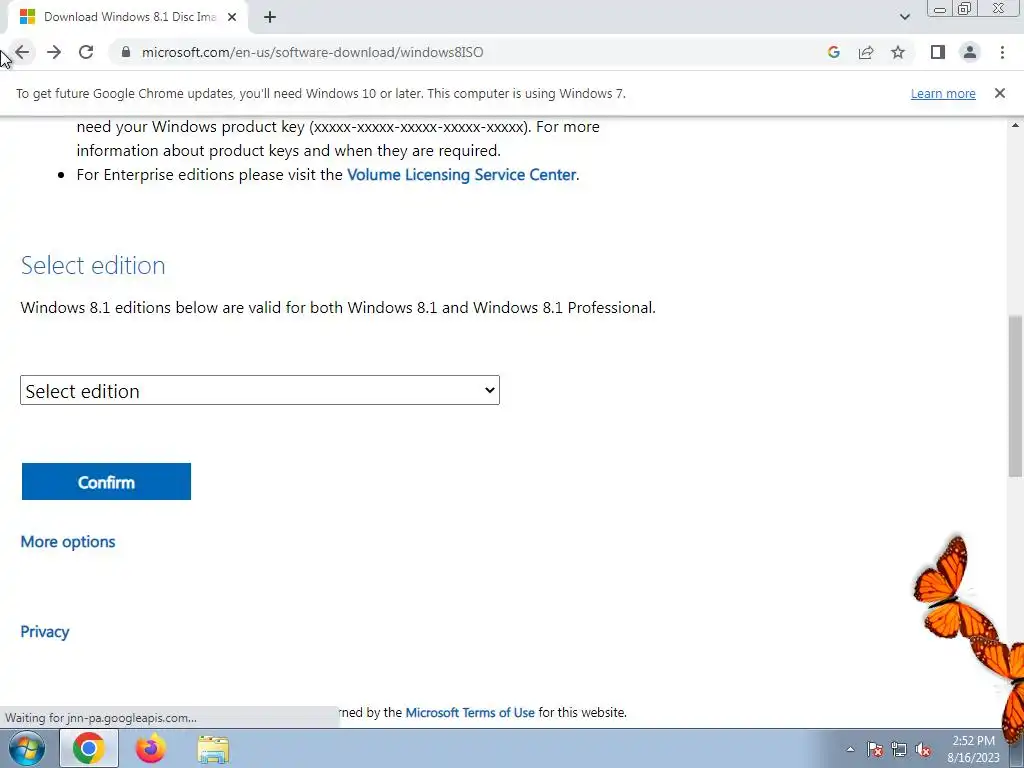Click the address bar URL
The width and height of the screenshot is (1024, 768).
pyautogui.click(x=312, y=52)
